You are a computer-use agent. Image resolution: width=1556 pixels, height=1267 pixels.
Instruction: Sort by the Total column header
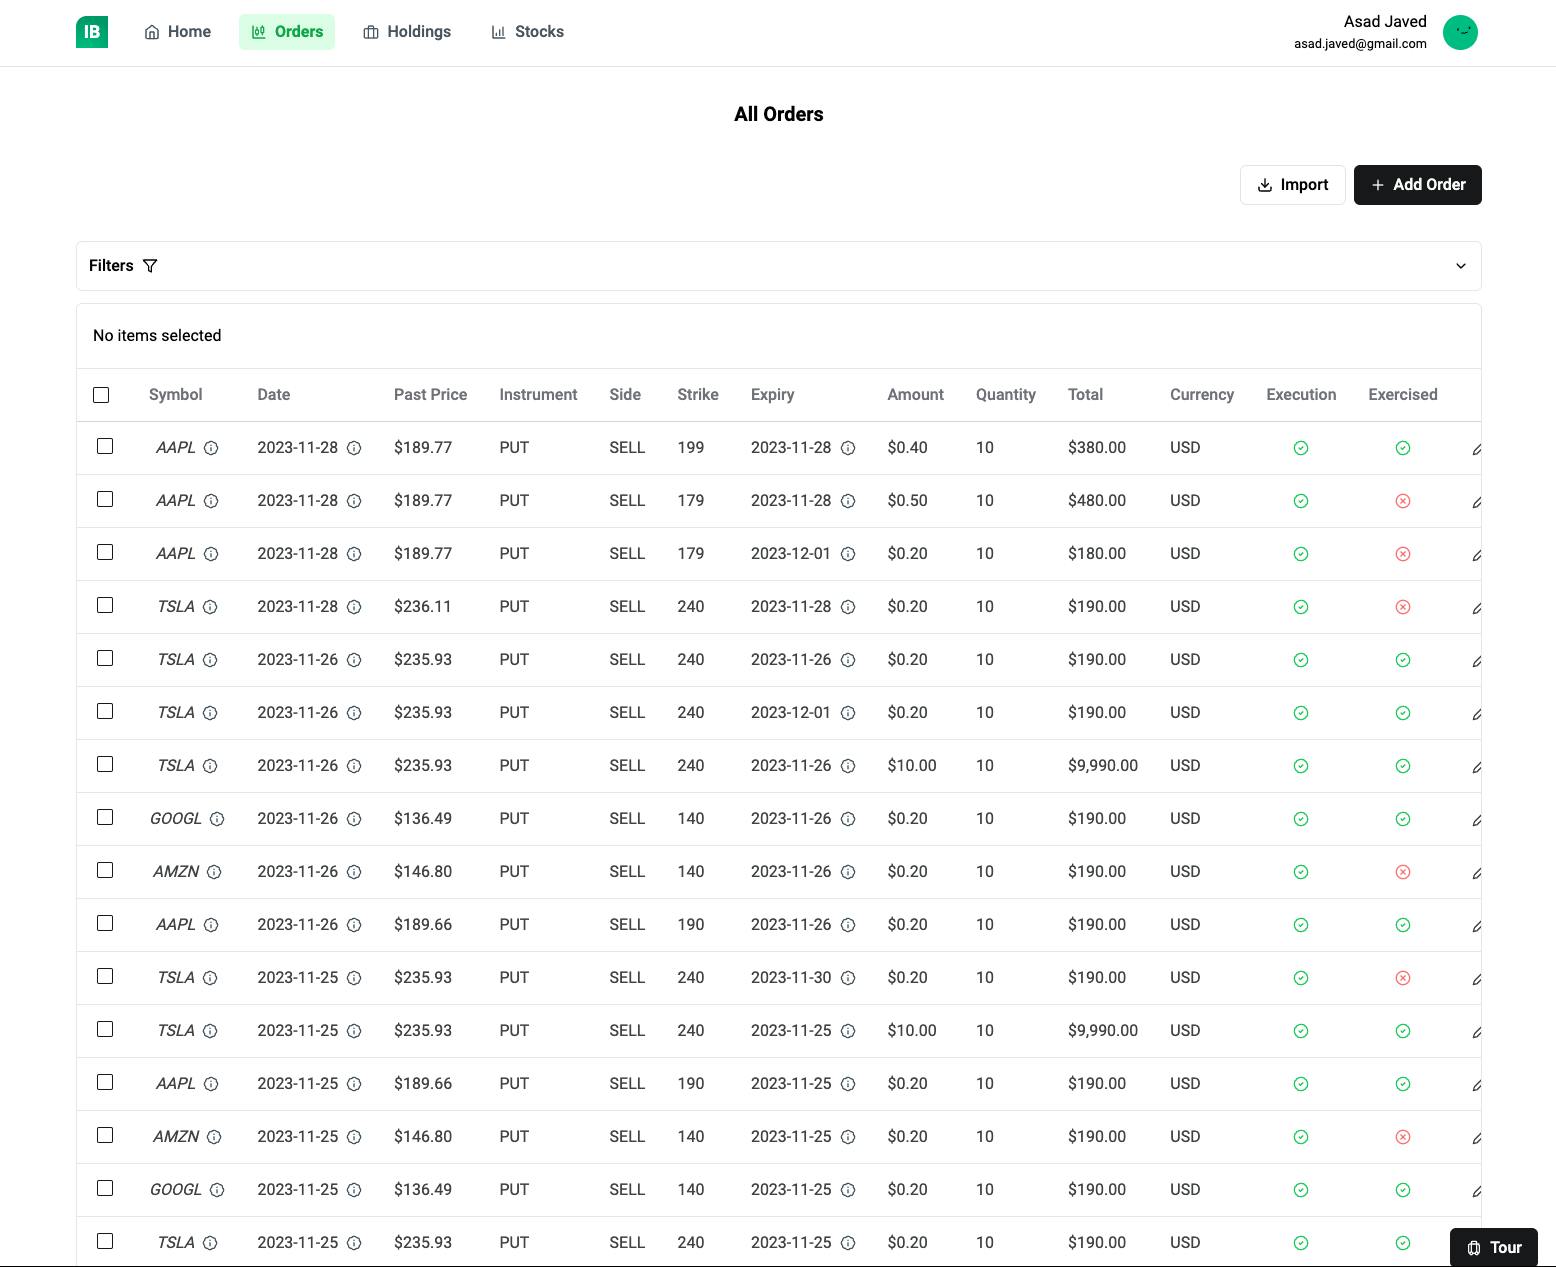coord(1085,395)
